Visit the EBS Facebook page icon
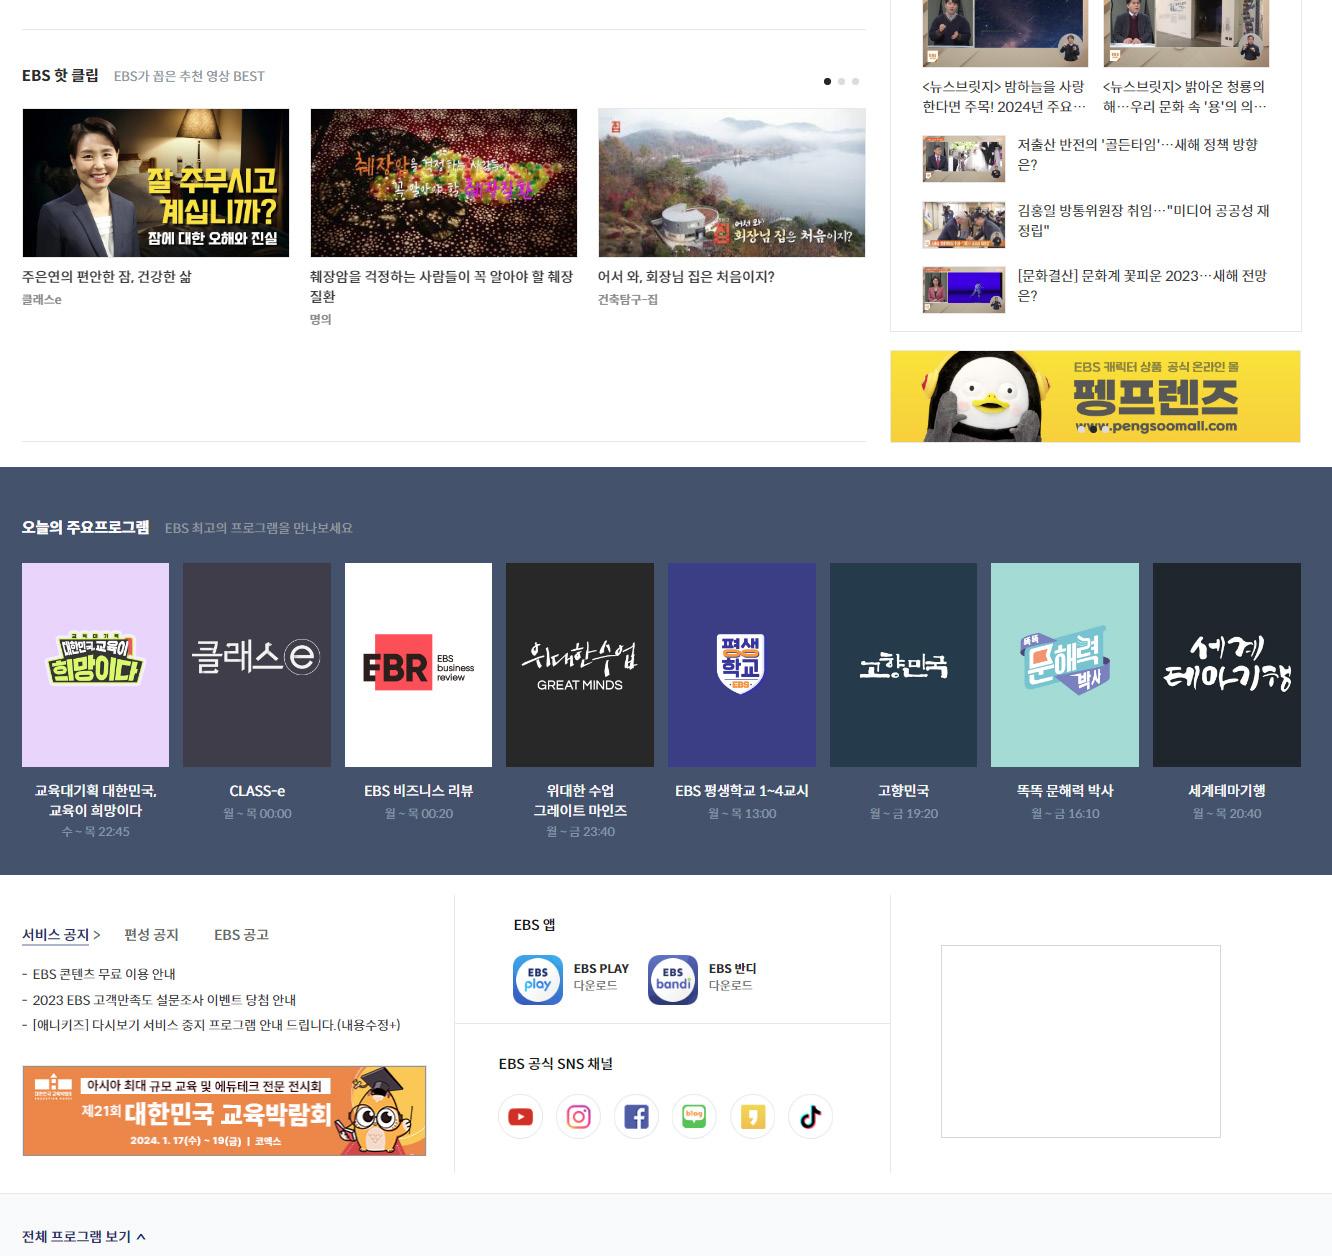Screen dimensions: 1332x1256 click(x=636, y=1117)
